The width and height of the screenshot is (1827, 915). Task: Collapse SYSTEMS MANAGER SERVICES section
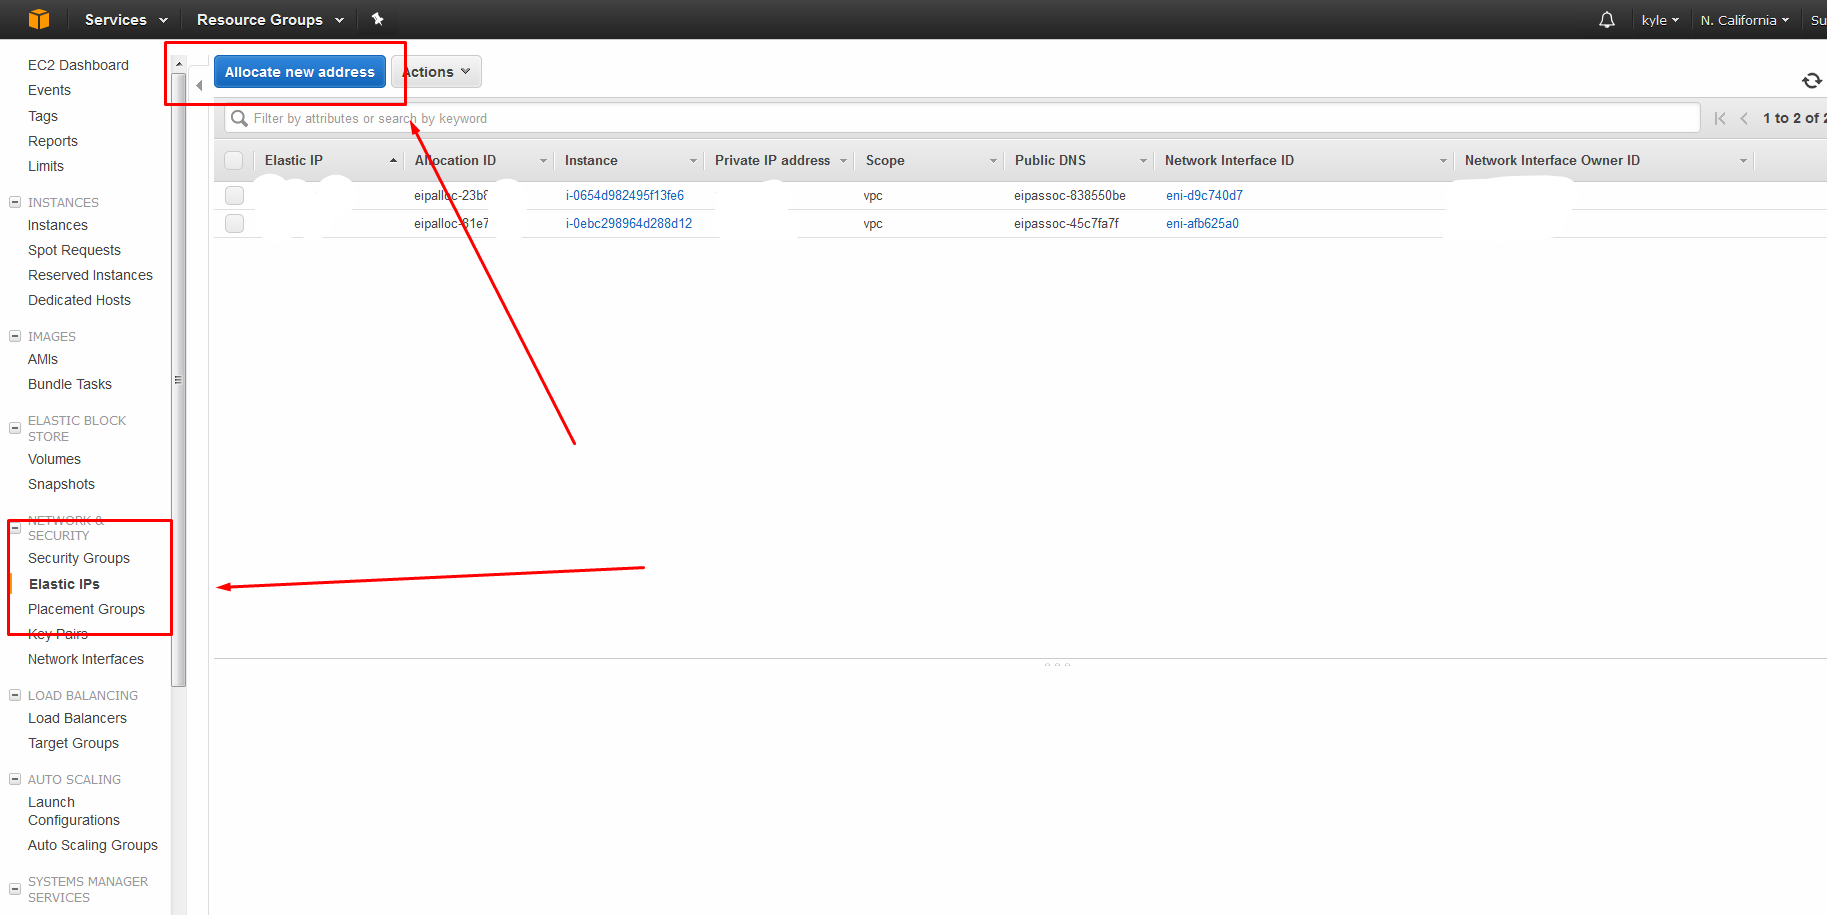(x=15, y=889)
